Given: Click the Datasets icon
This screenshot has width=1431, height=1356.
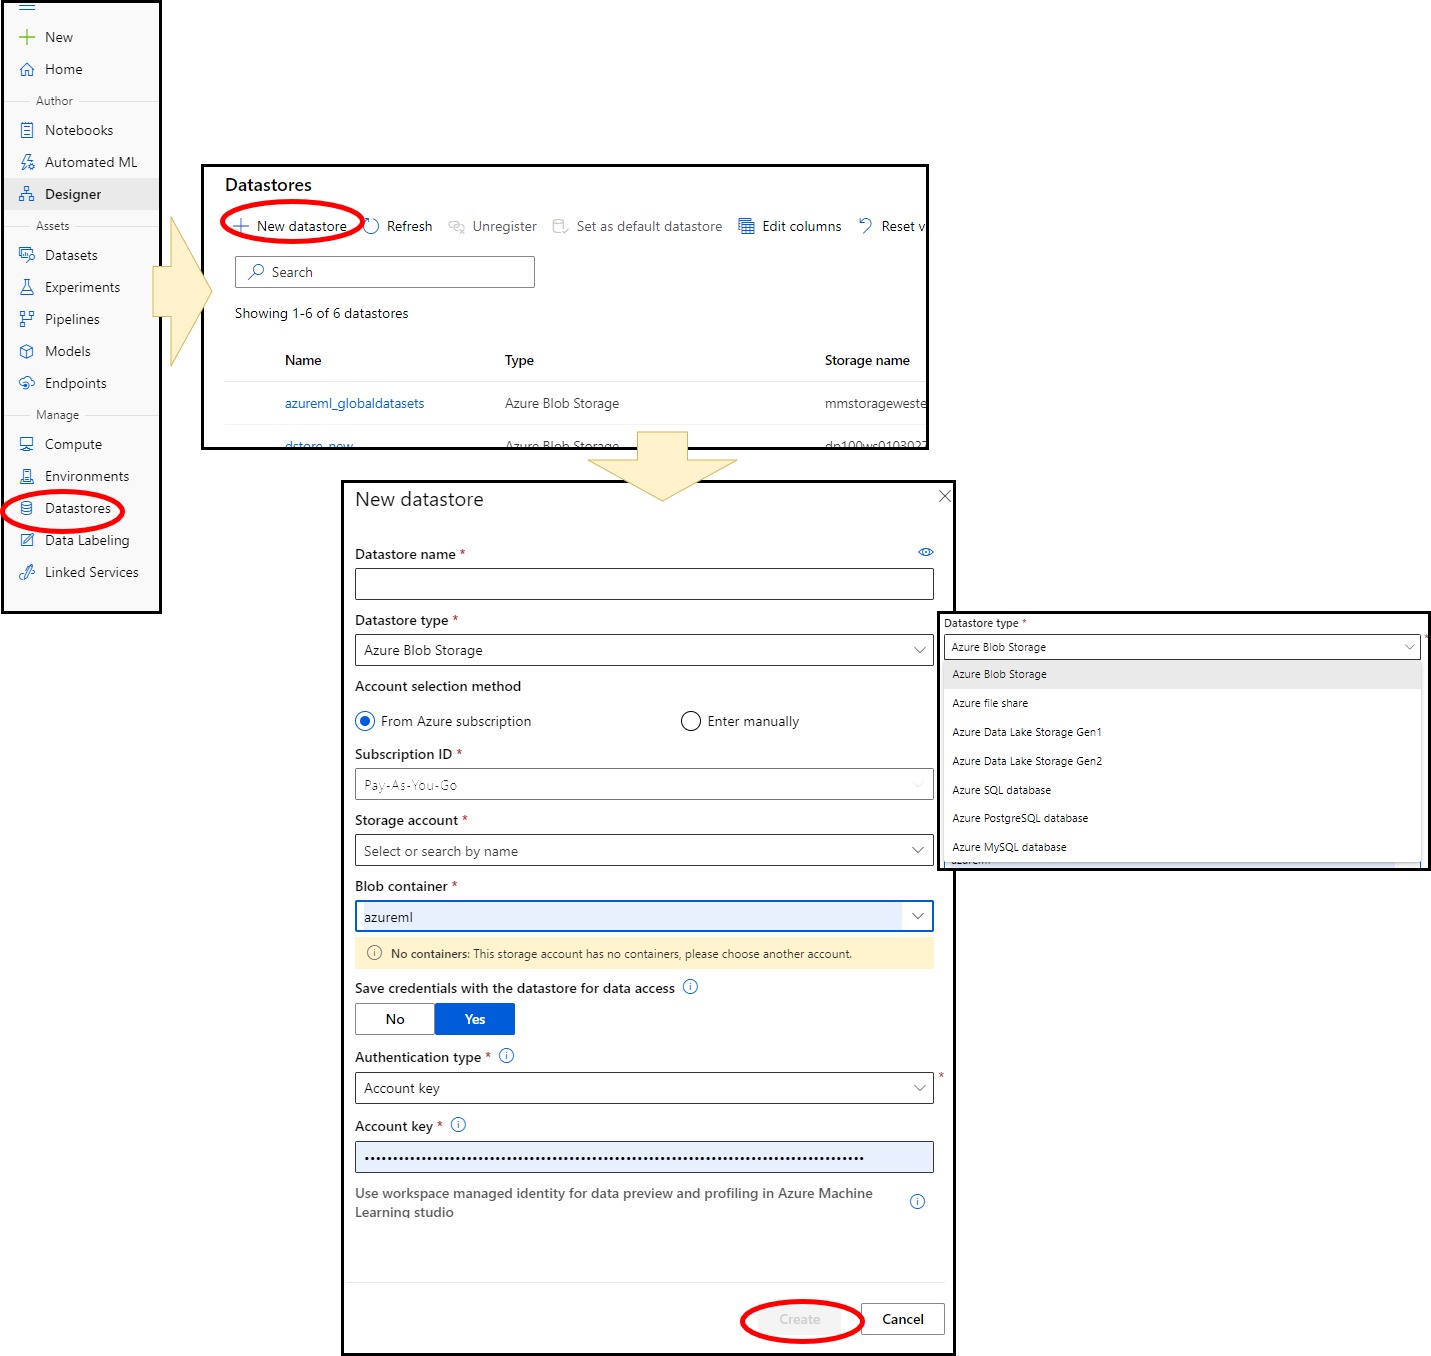Looking at the screenshot, I should (x=27, y=255).
